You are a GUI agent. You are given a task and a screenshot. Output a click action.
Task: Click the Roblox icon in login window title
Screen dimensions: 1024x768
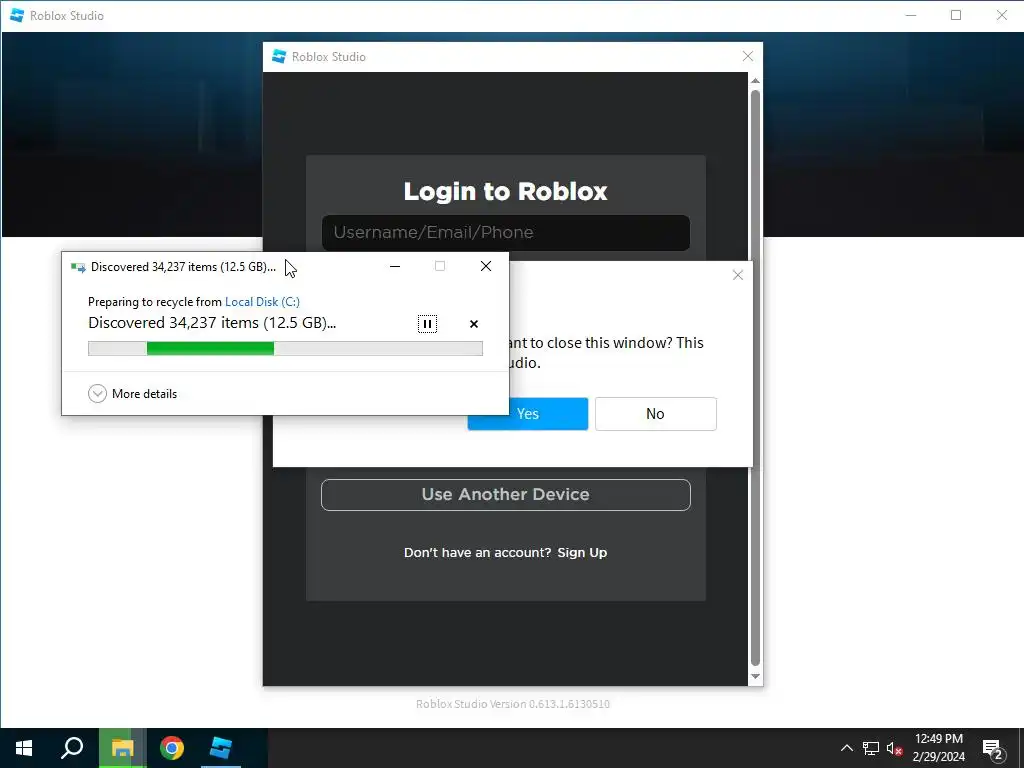[x=279, y=56]
